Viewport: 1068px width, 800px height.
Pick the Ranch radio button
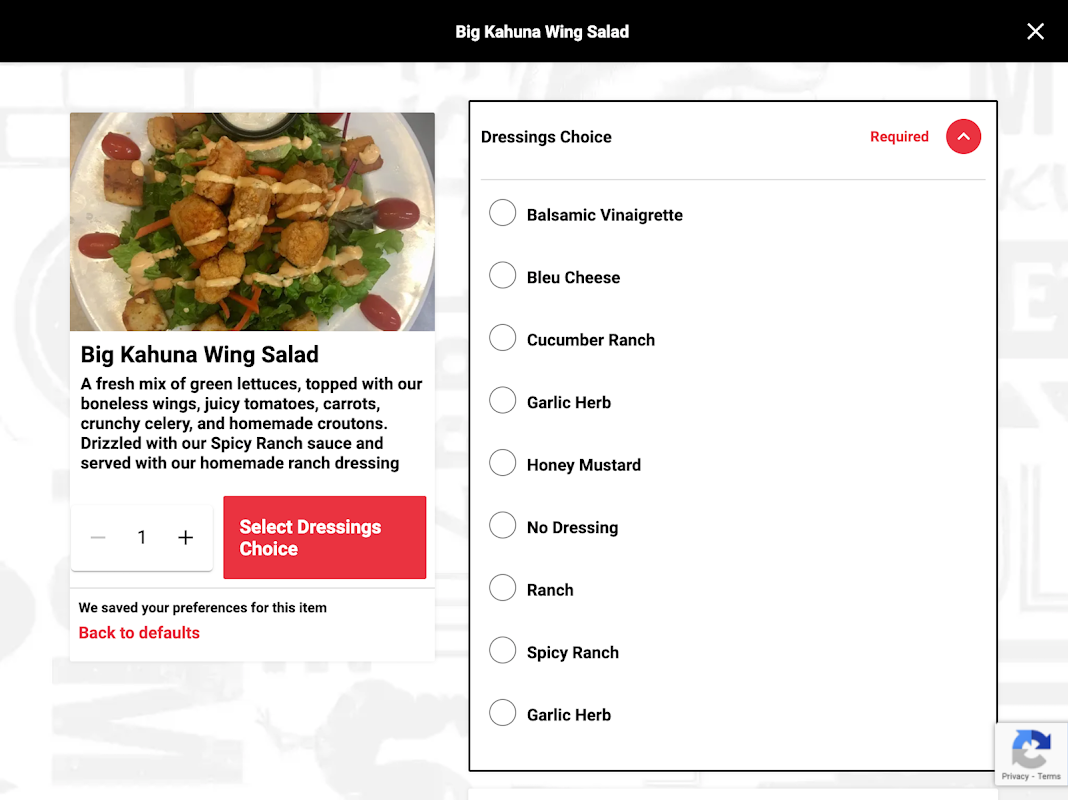pos(503,588)
